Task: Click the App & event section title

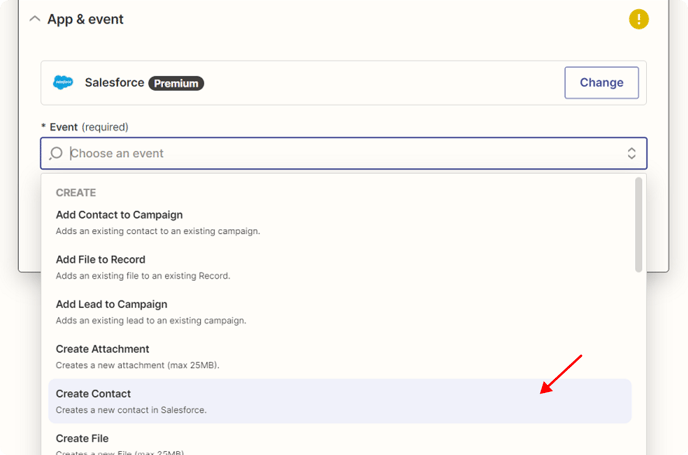Action: 86,19
